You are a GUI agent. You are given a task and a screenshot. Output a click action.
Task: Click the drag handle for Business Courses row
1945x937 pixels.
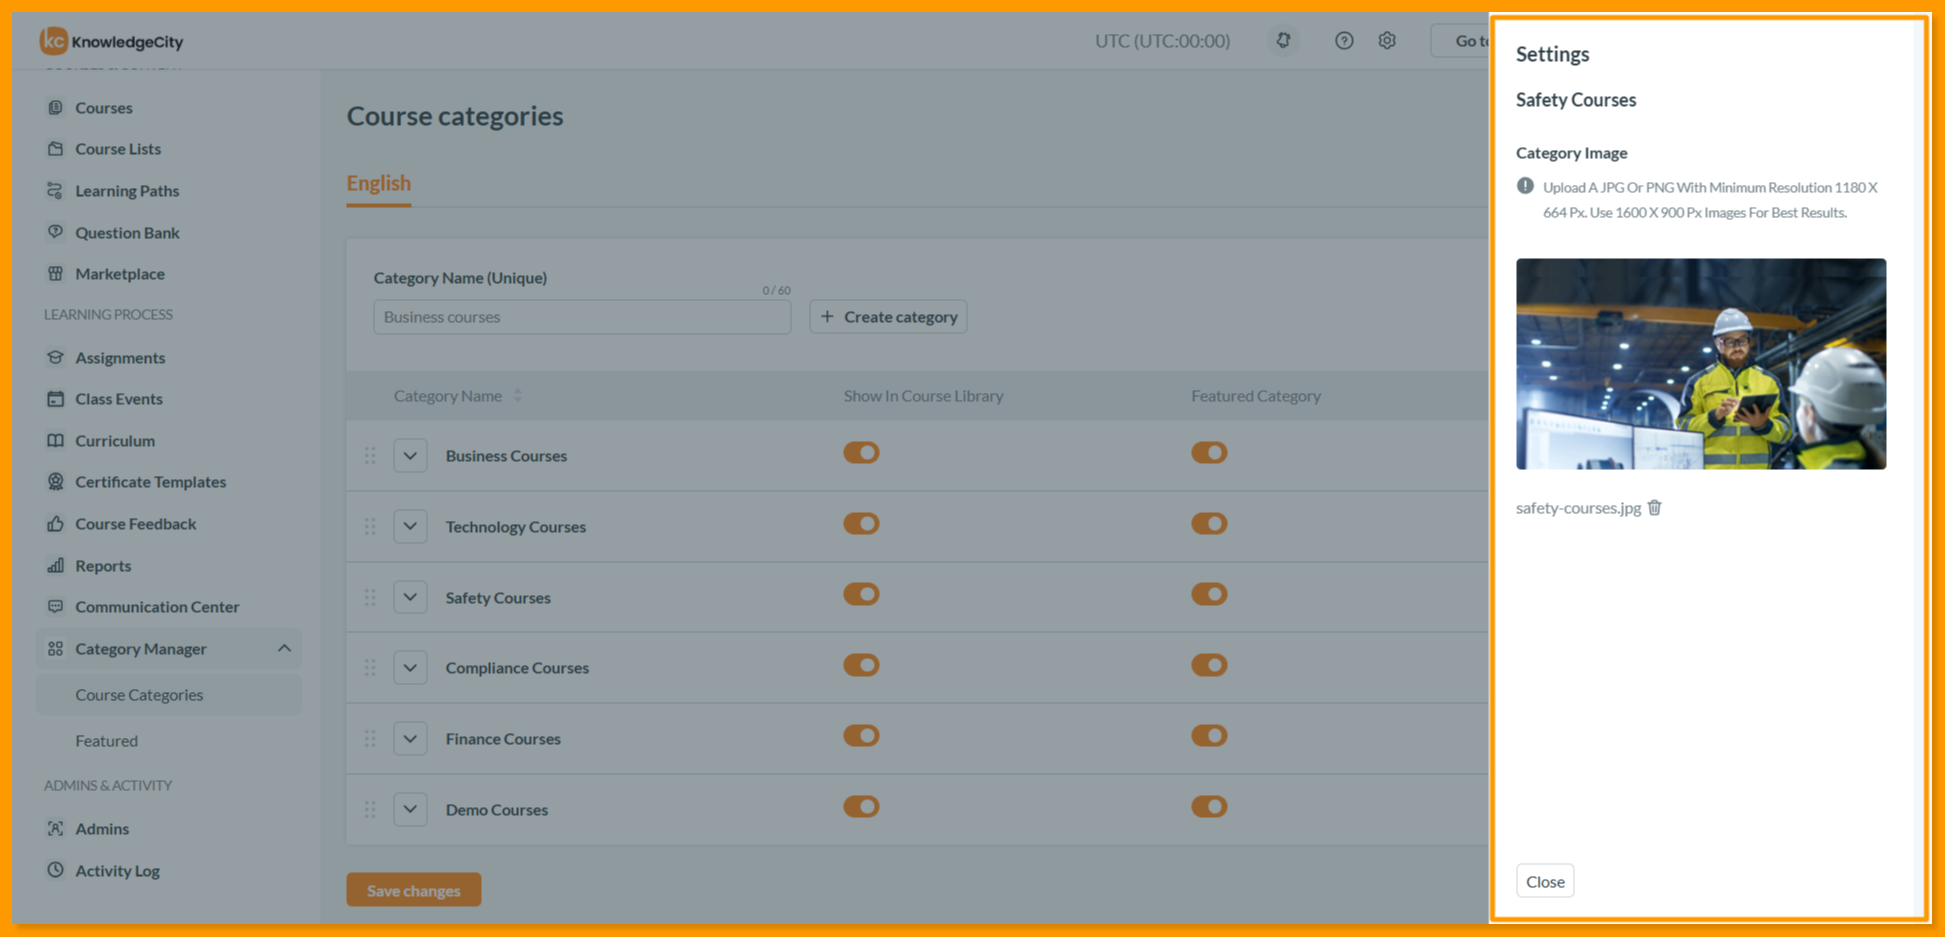pyautogui.click(x=370, y=455)
